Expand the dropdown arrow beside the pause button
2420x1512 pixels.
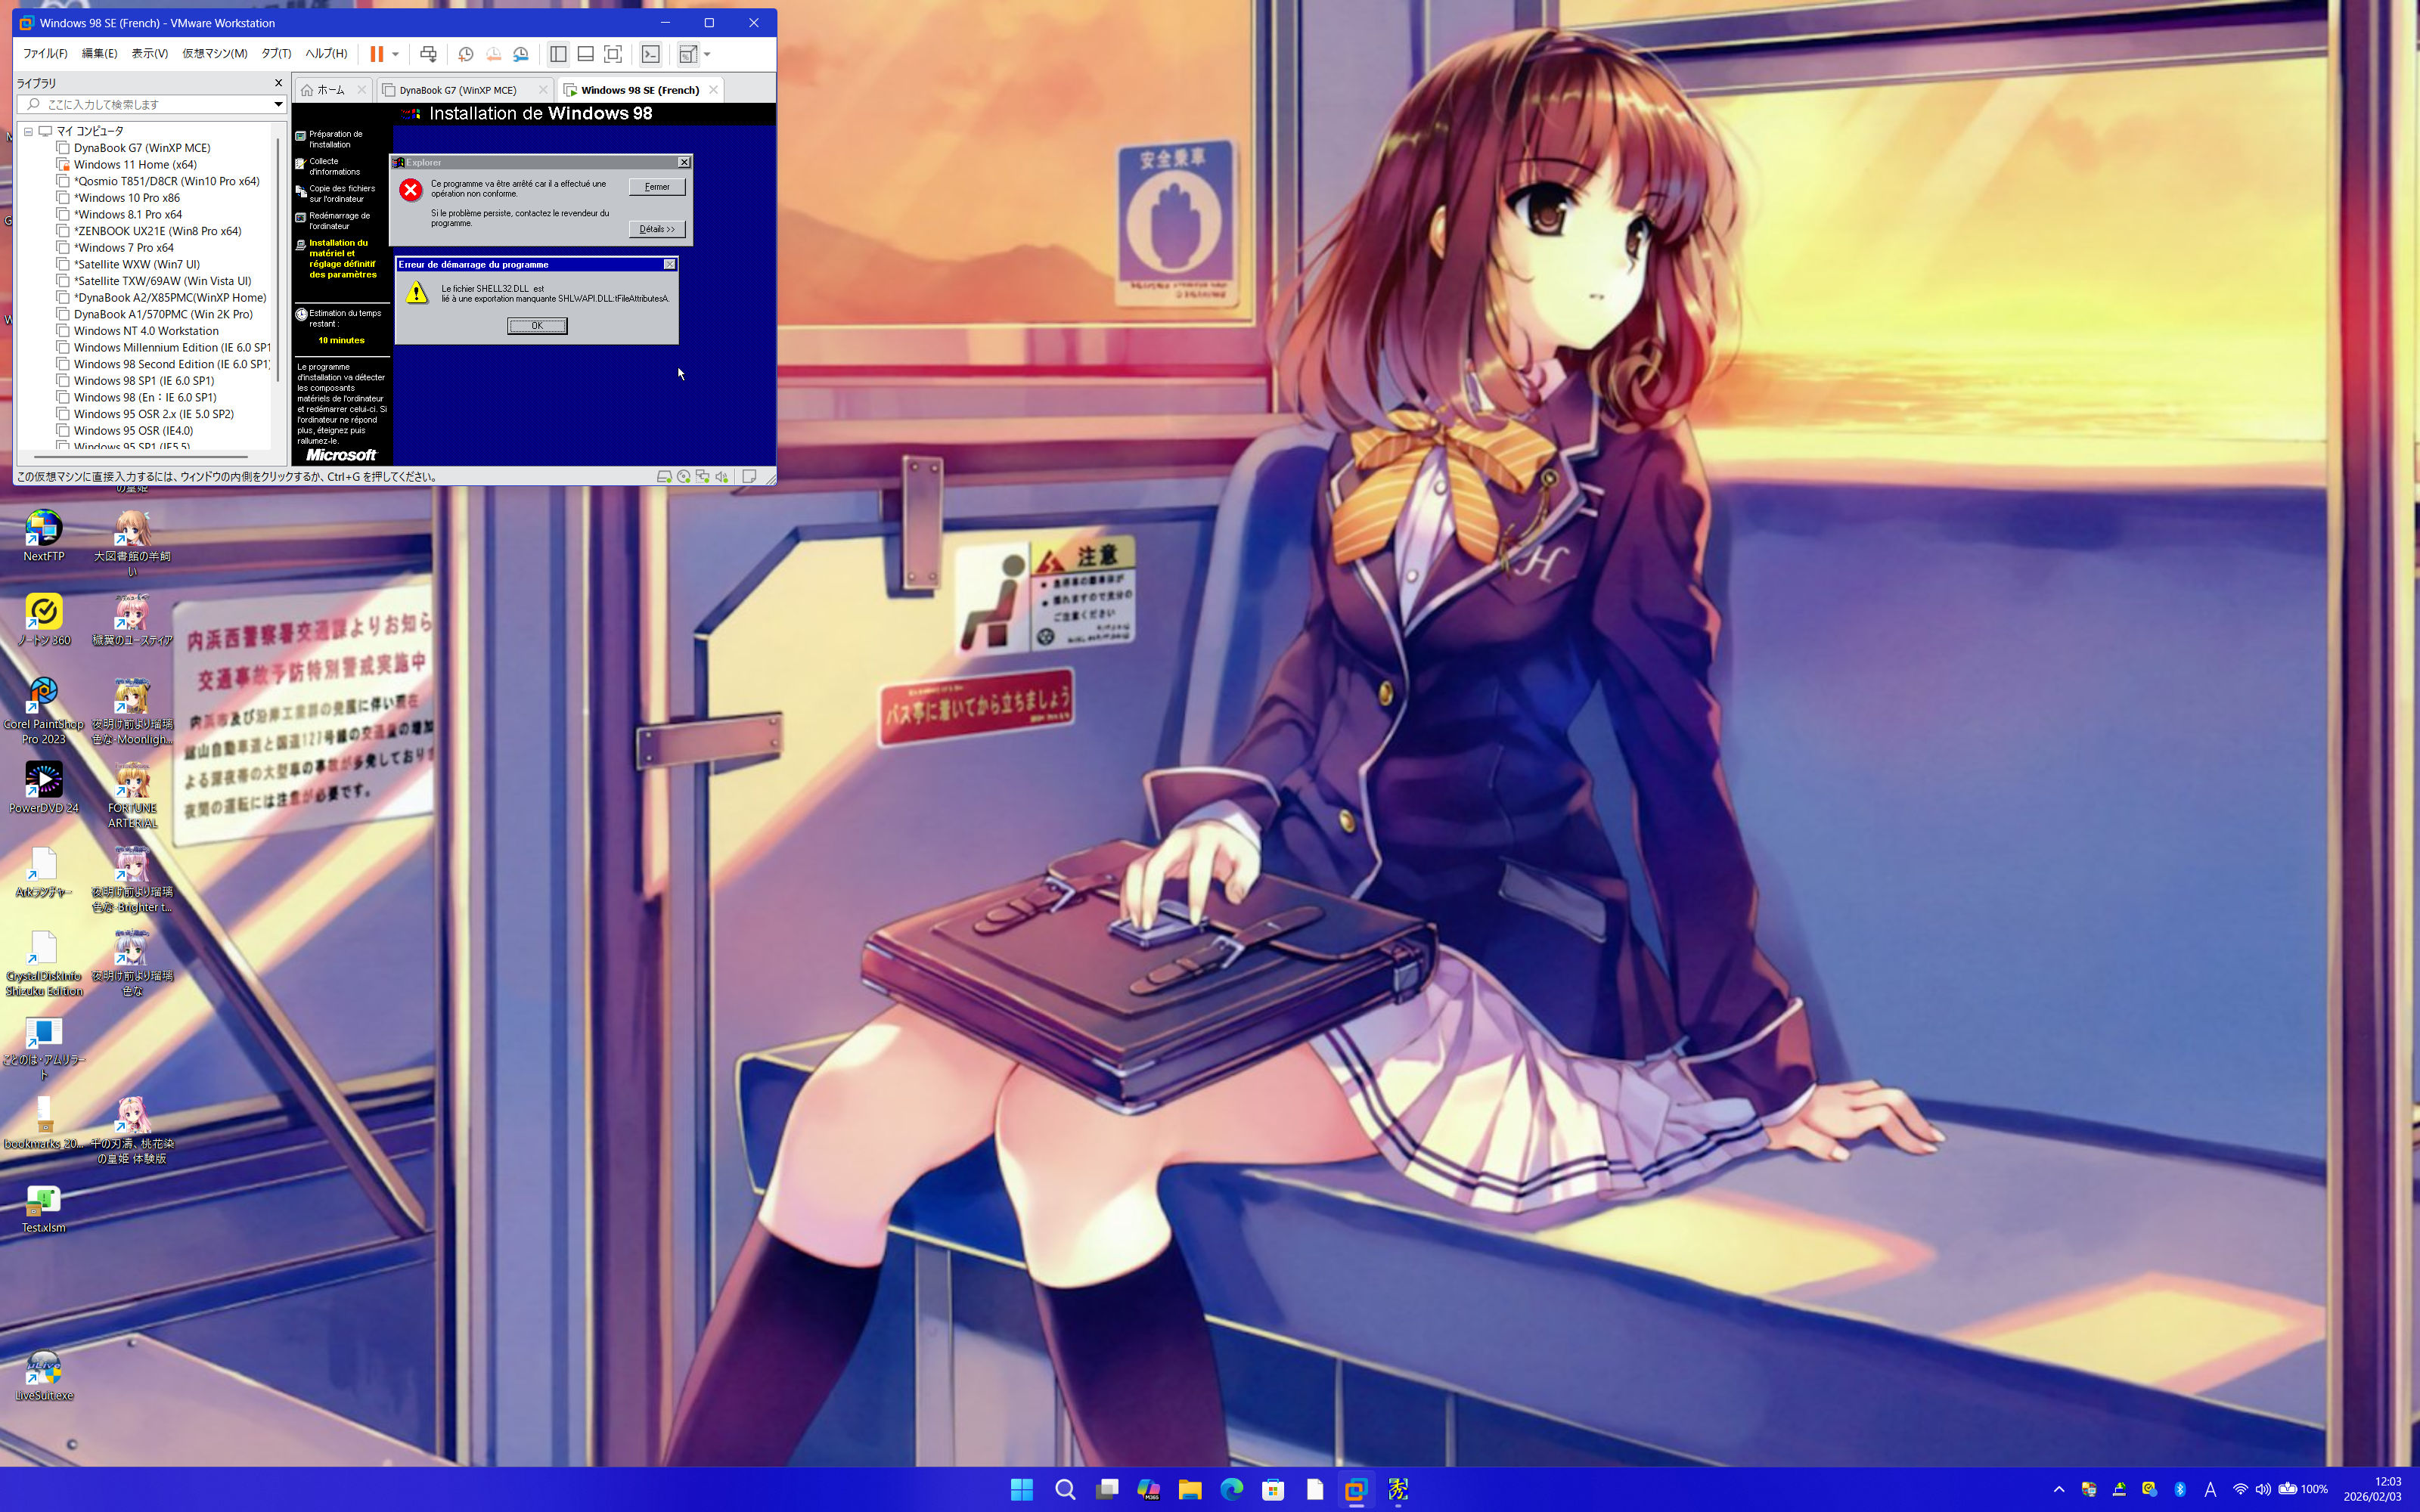coord(396,54)
